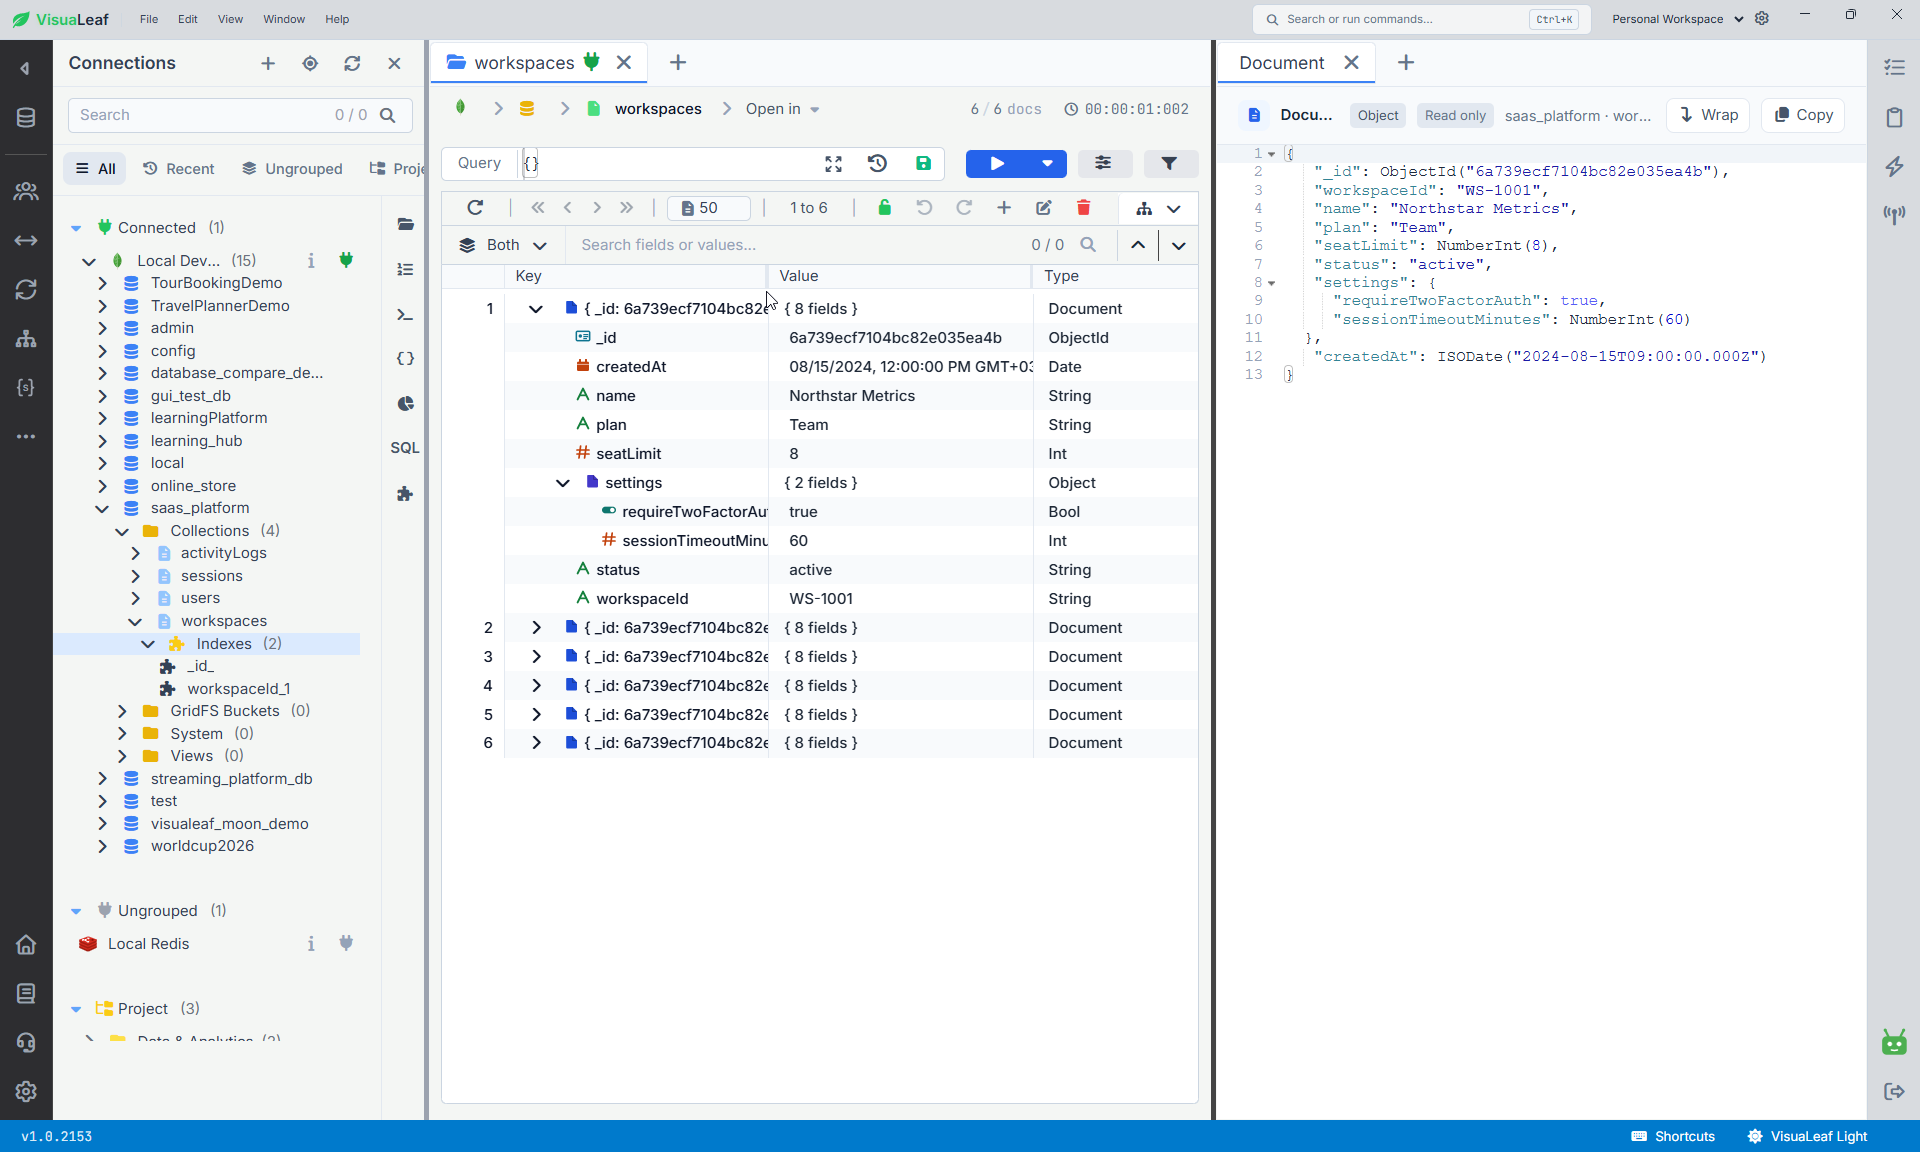Open the View menu
Screen dimensions: 1920x1152
[x=230, y=19]
